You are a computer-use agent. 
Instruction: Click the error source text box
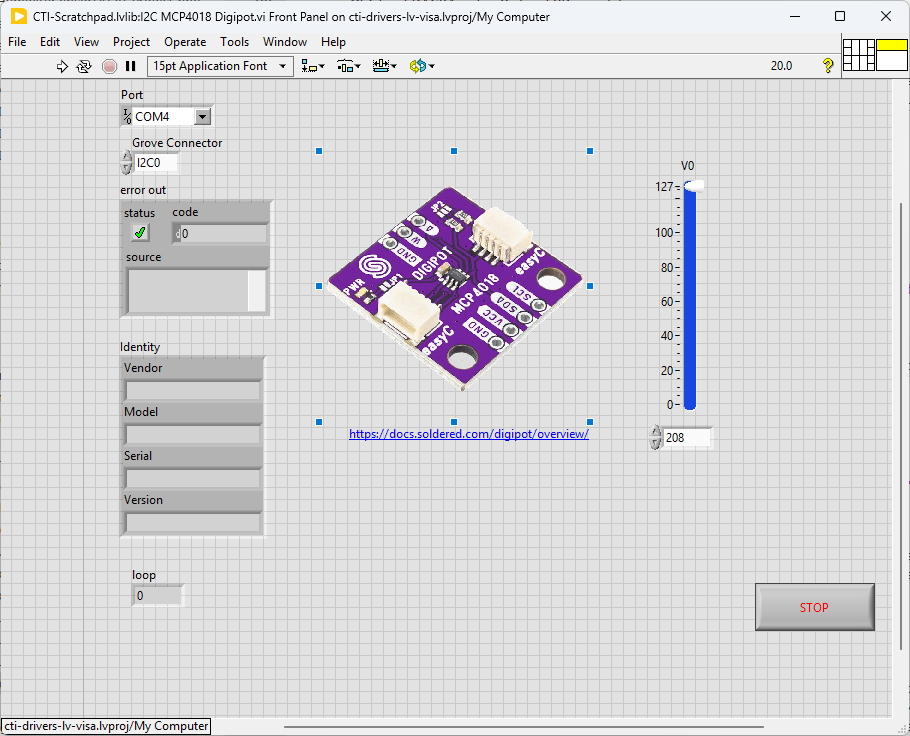[x=188, y=291]
